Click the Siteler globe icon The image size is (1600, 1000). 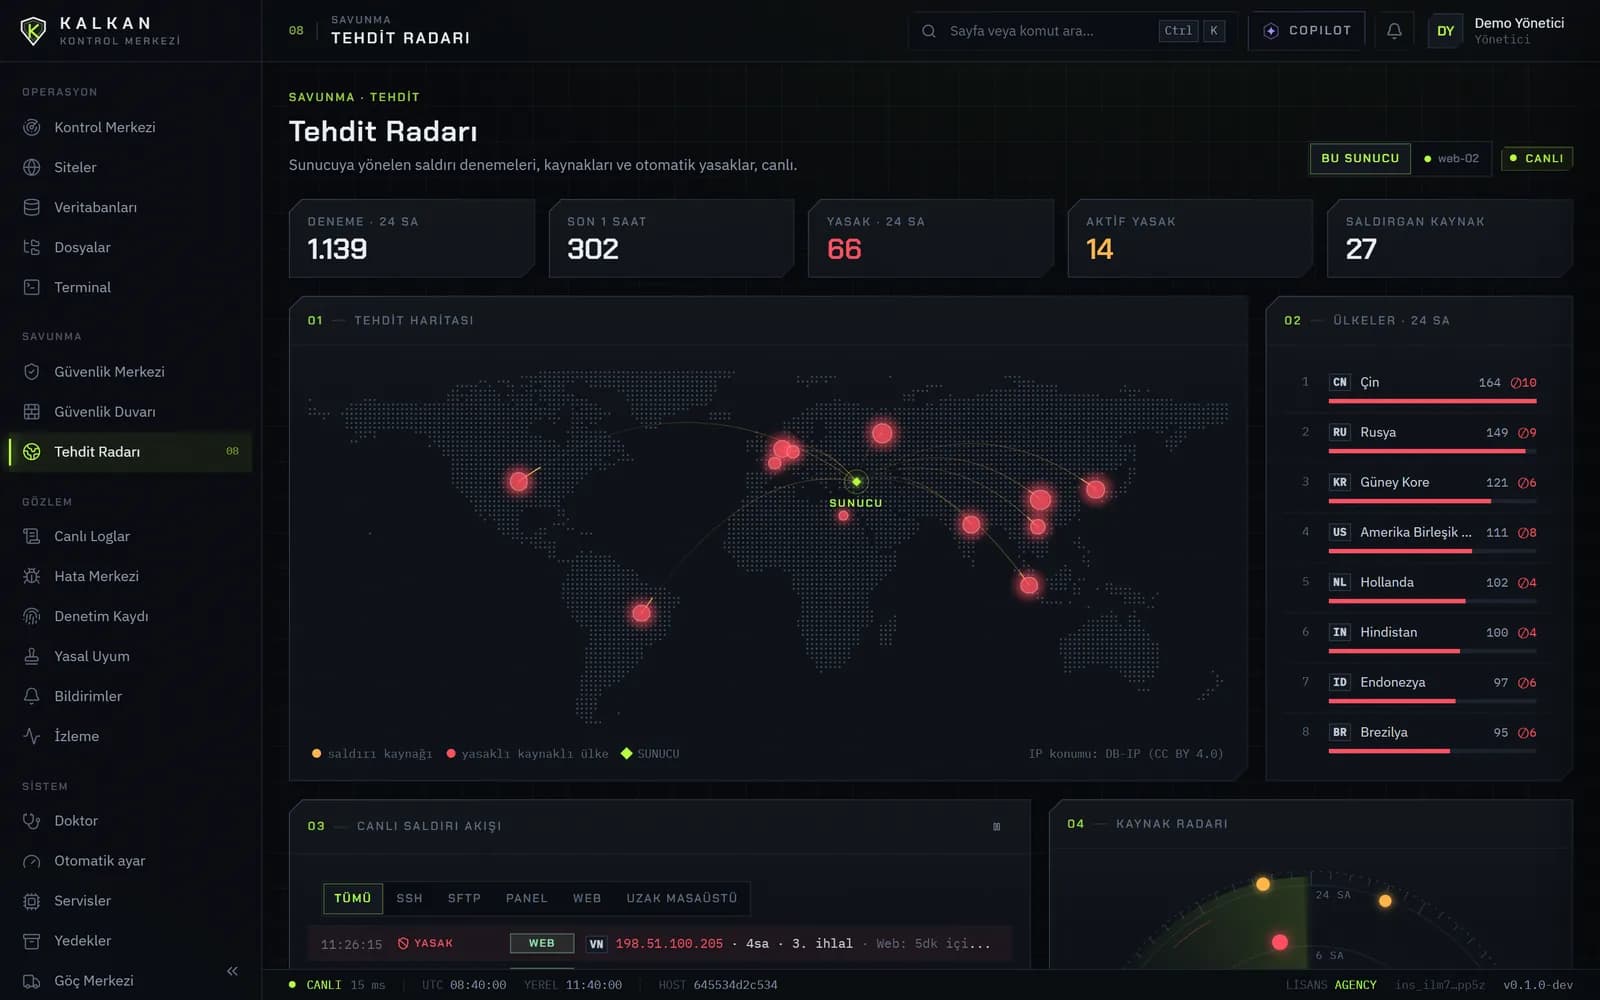coord(32,167)
